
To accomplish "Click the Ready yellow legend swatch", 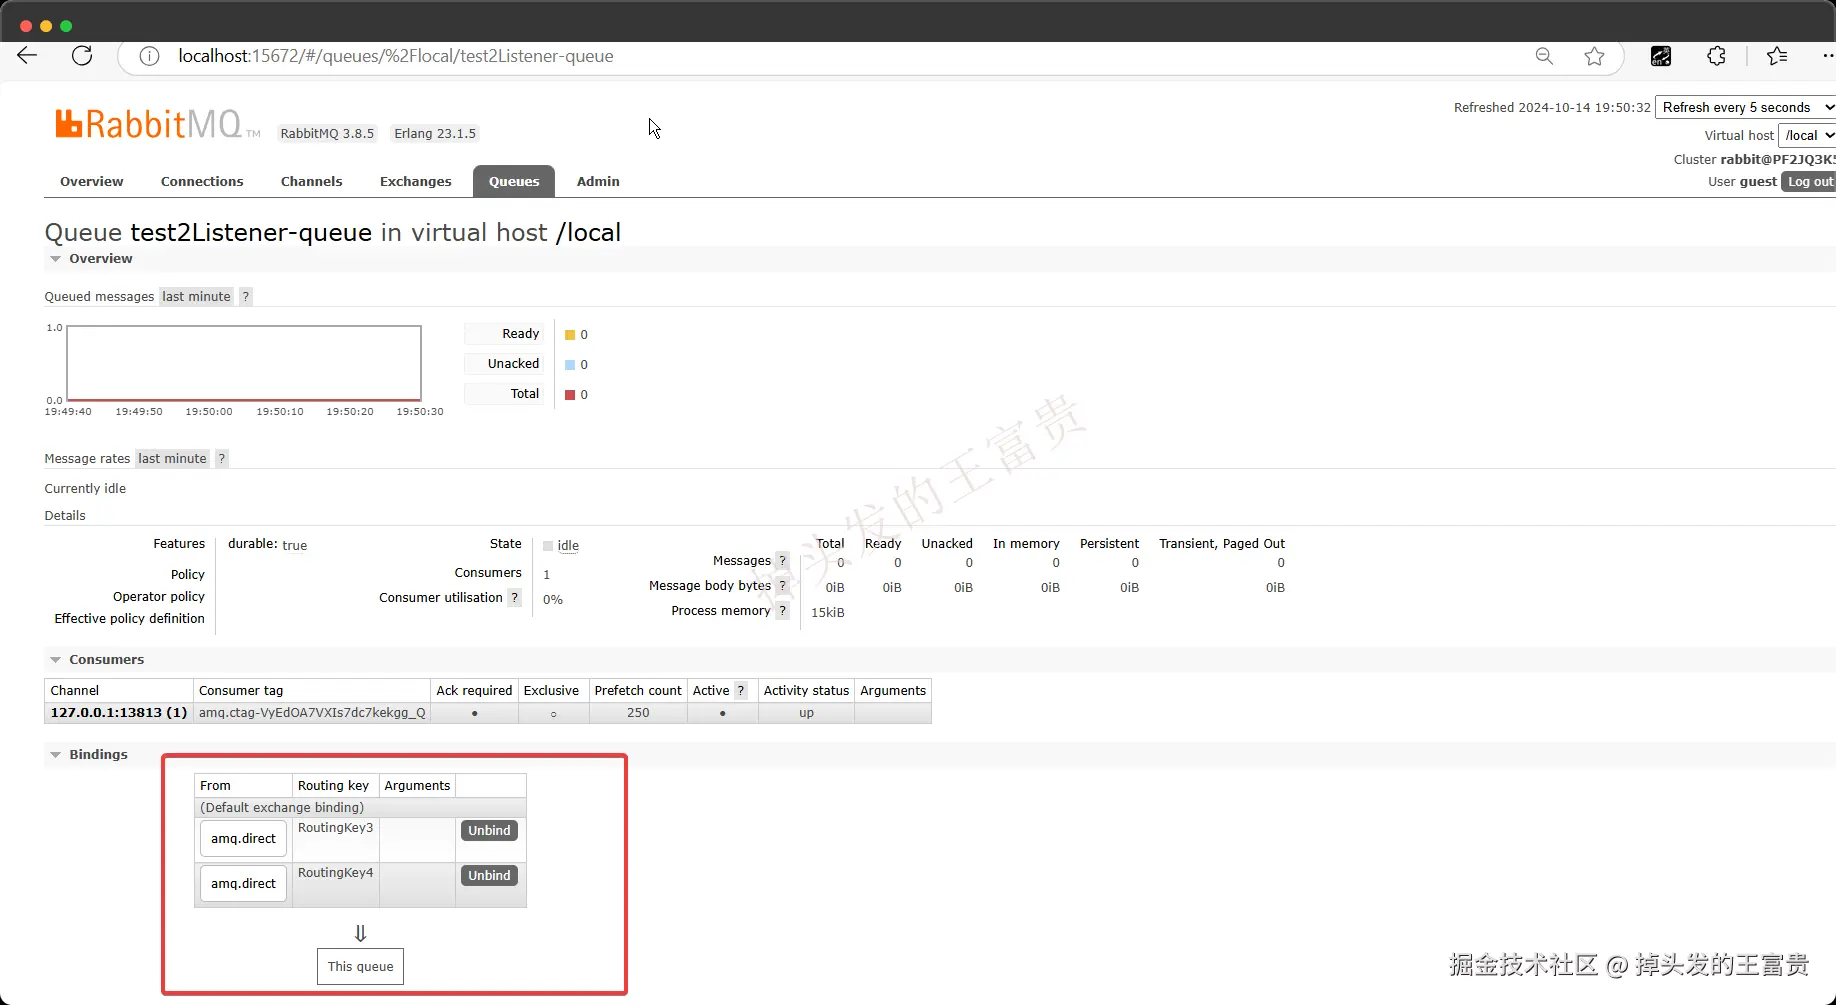I will click(x=570, y=335).
